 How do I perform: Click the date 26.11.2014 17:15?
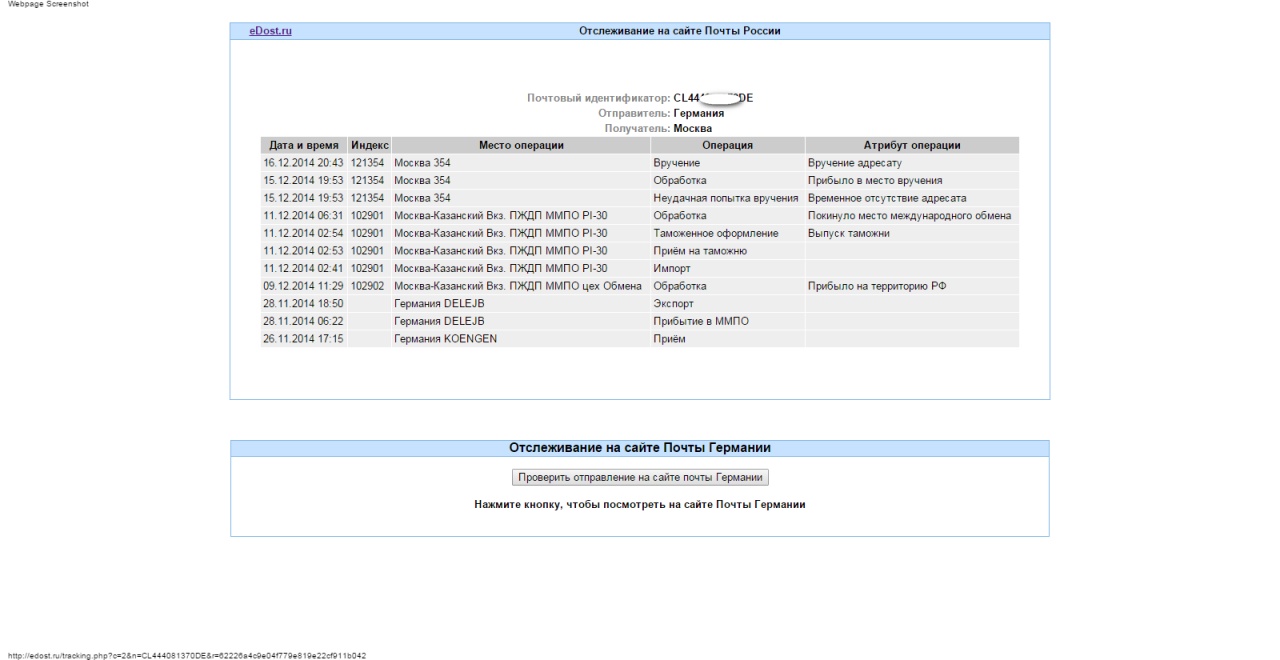(303, 339)
